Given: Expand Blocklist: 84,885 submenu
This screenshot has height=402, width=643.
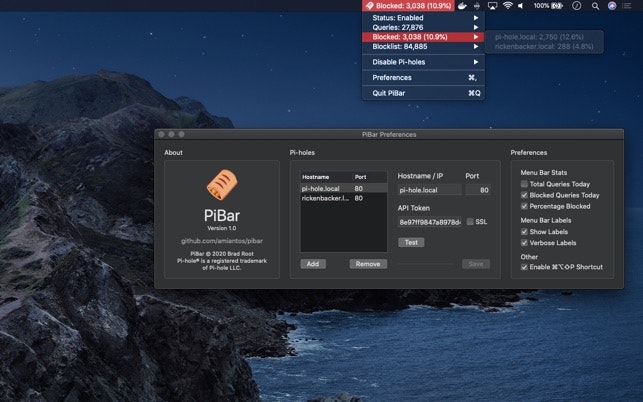Looking at the screenshot, I should (x=423, y=46).
